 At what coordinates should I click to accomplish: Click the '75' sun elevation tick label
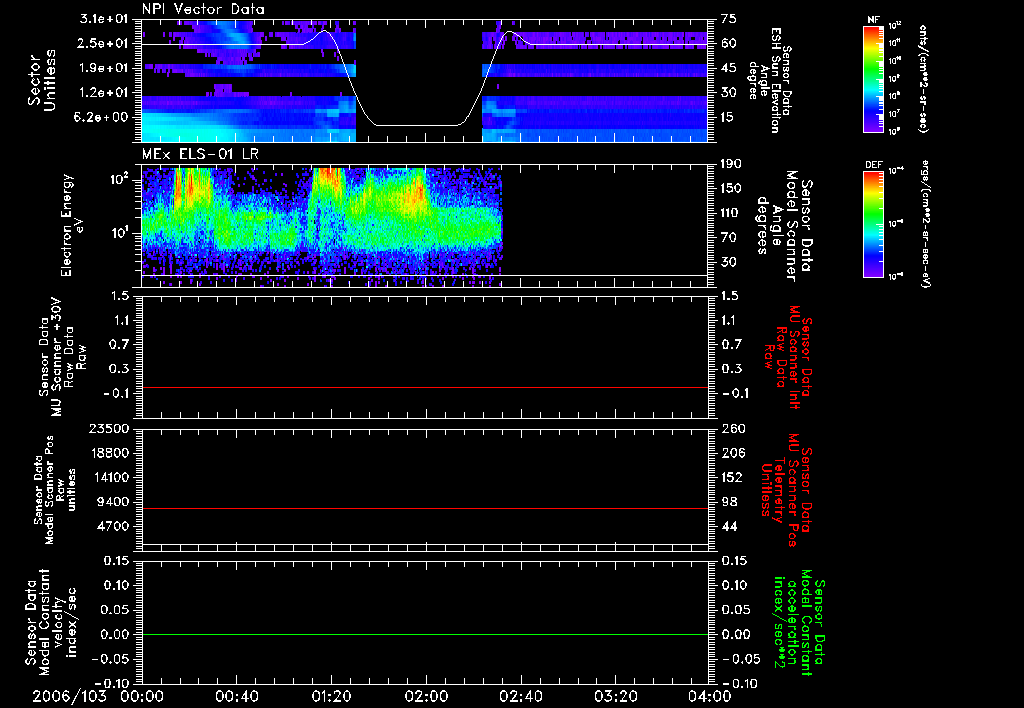(x=729, y=20)
